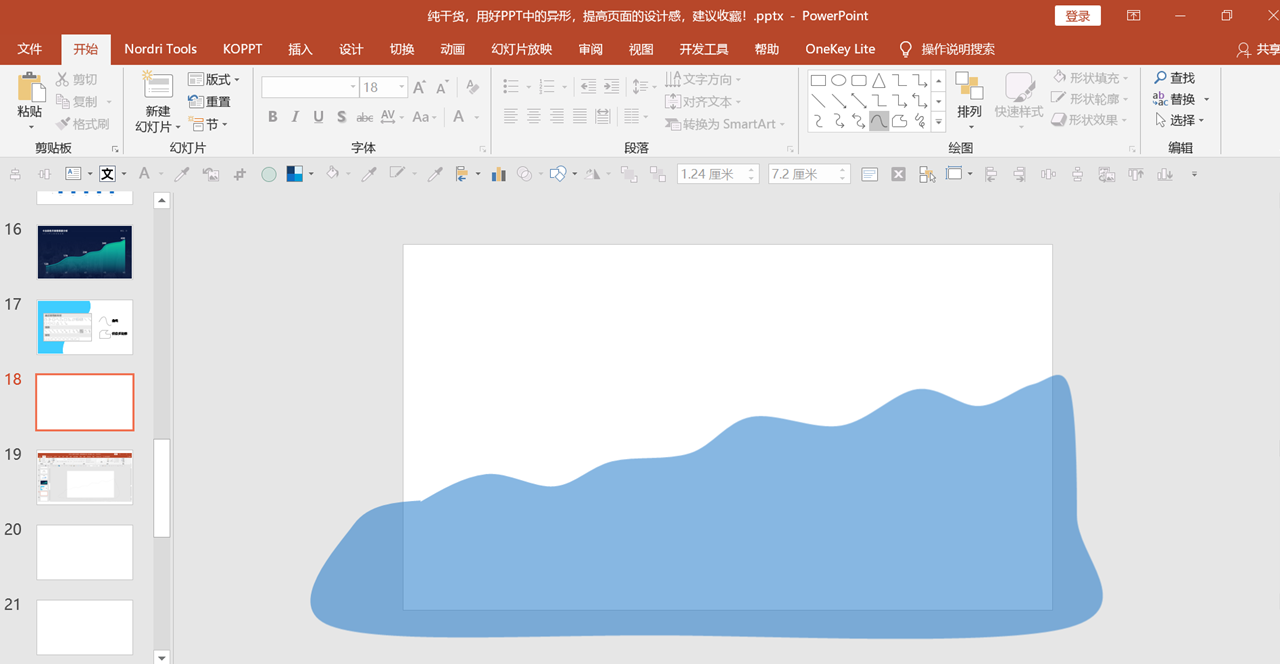Viewport: 1280px width, 664px height.
Task: Toggle Text Shadow formatting
Action: click(341, 117)
